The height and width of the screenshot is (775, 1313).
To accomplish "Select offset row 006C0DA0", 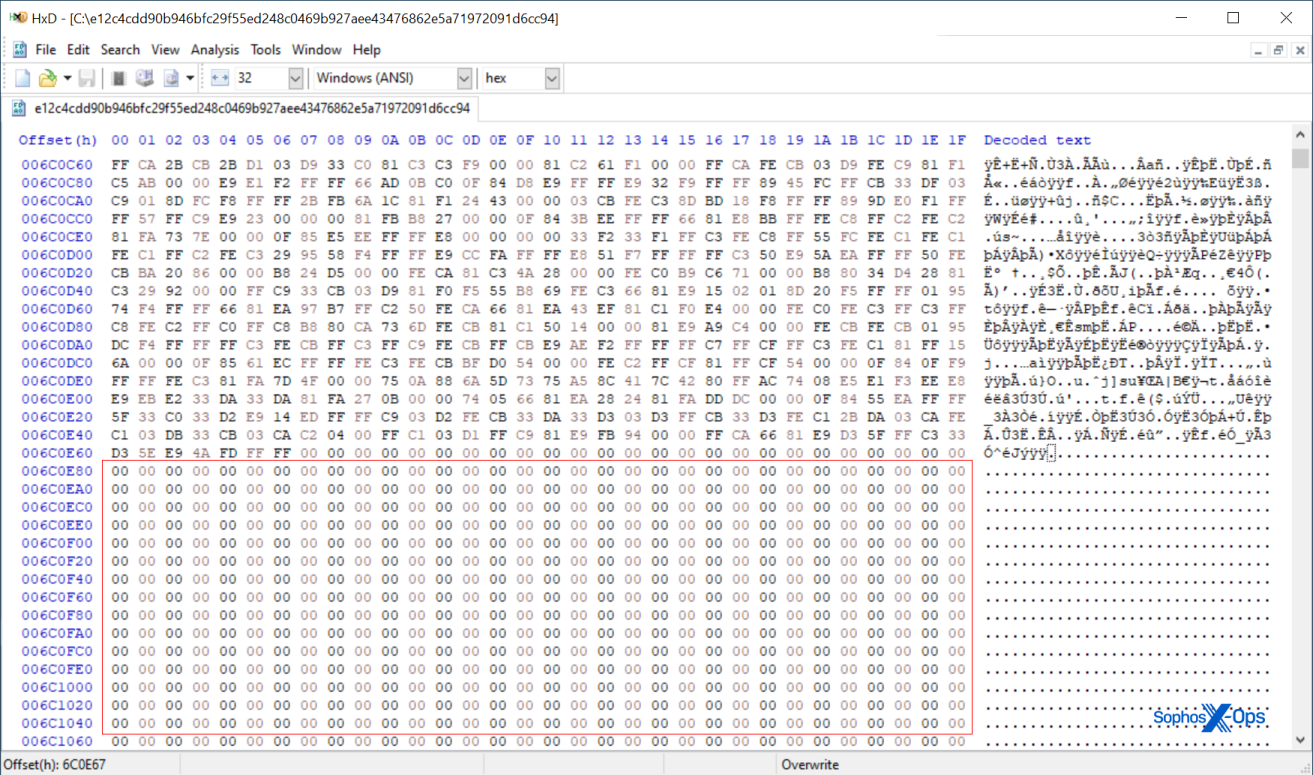I will pos(57,345).
